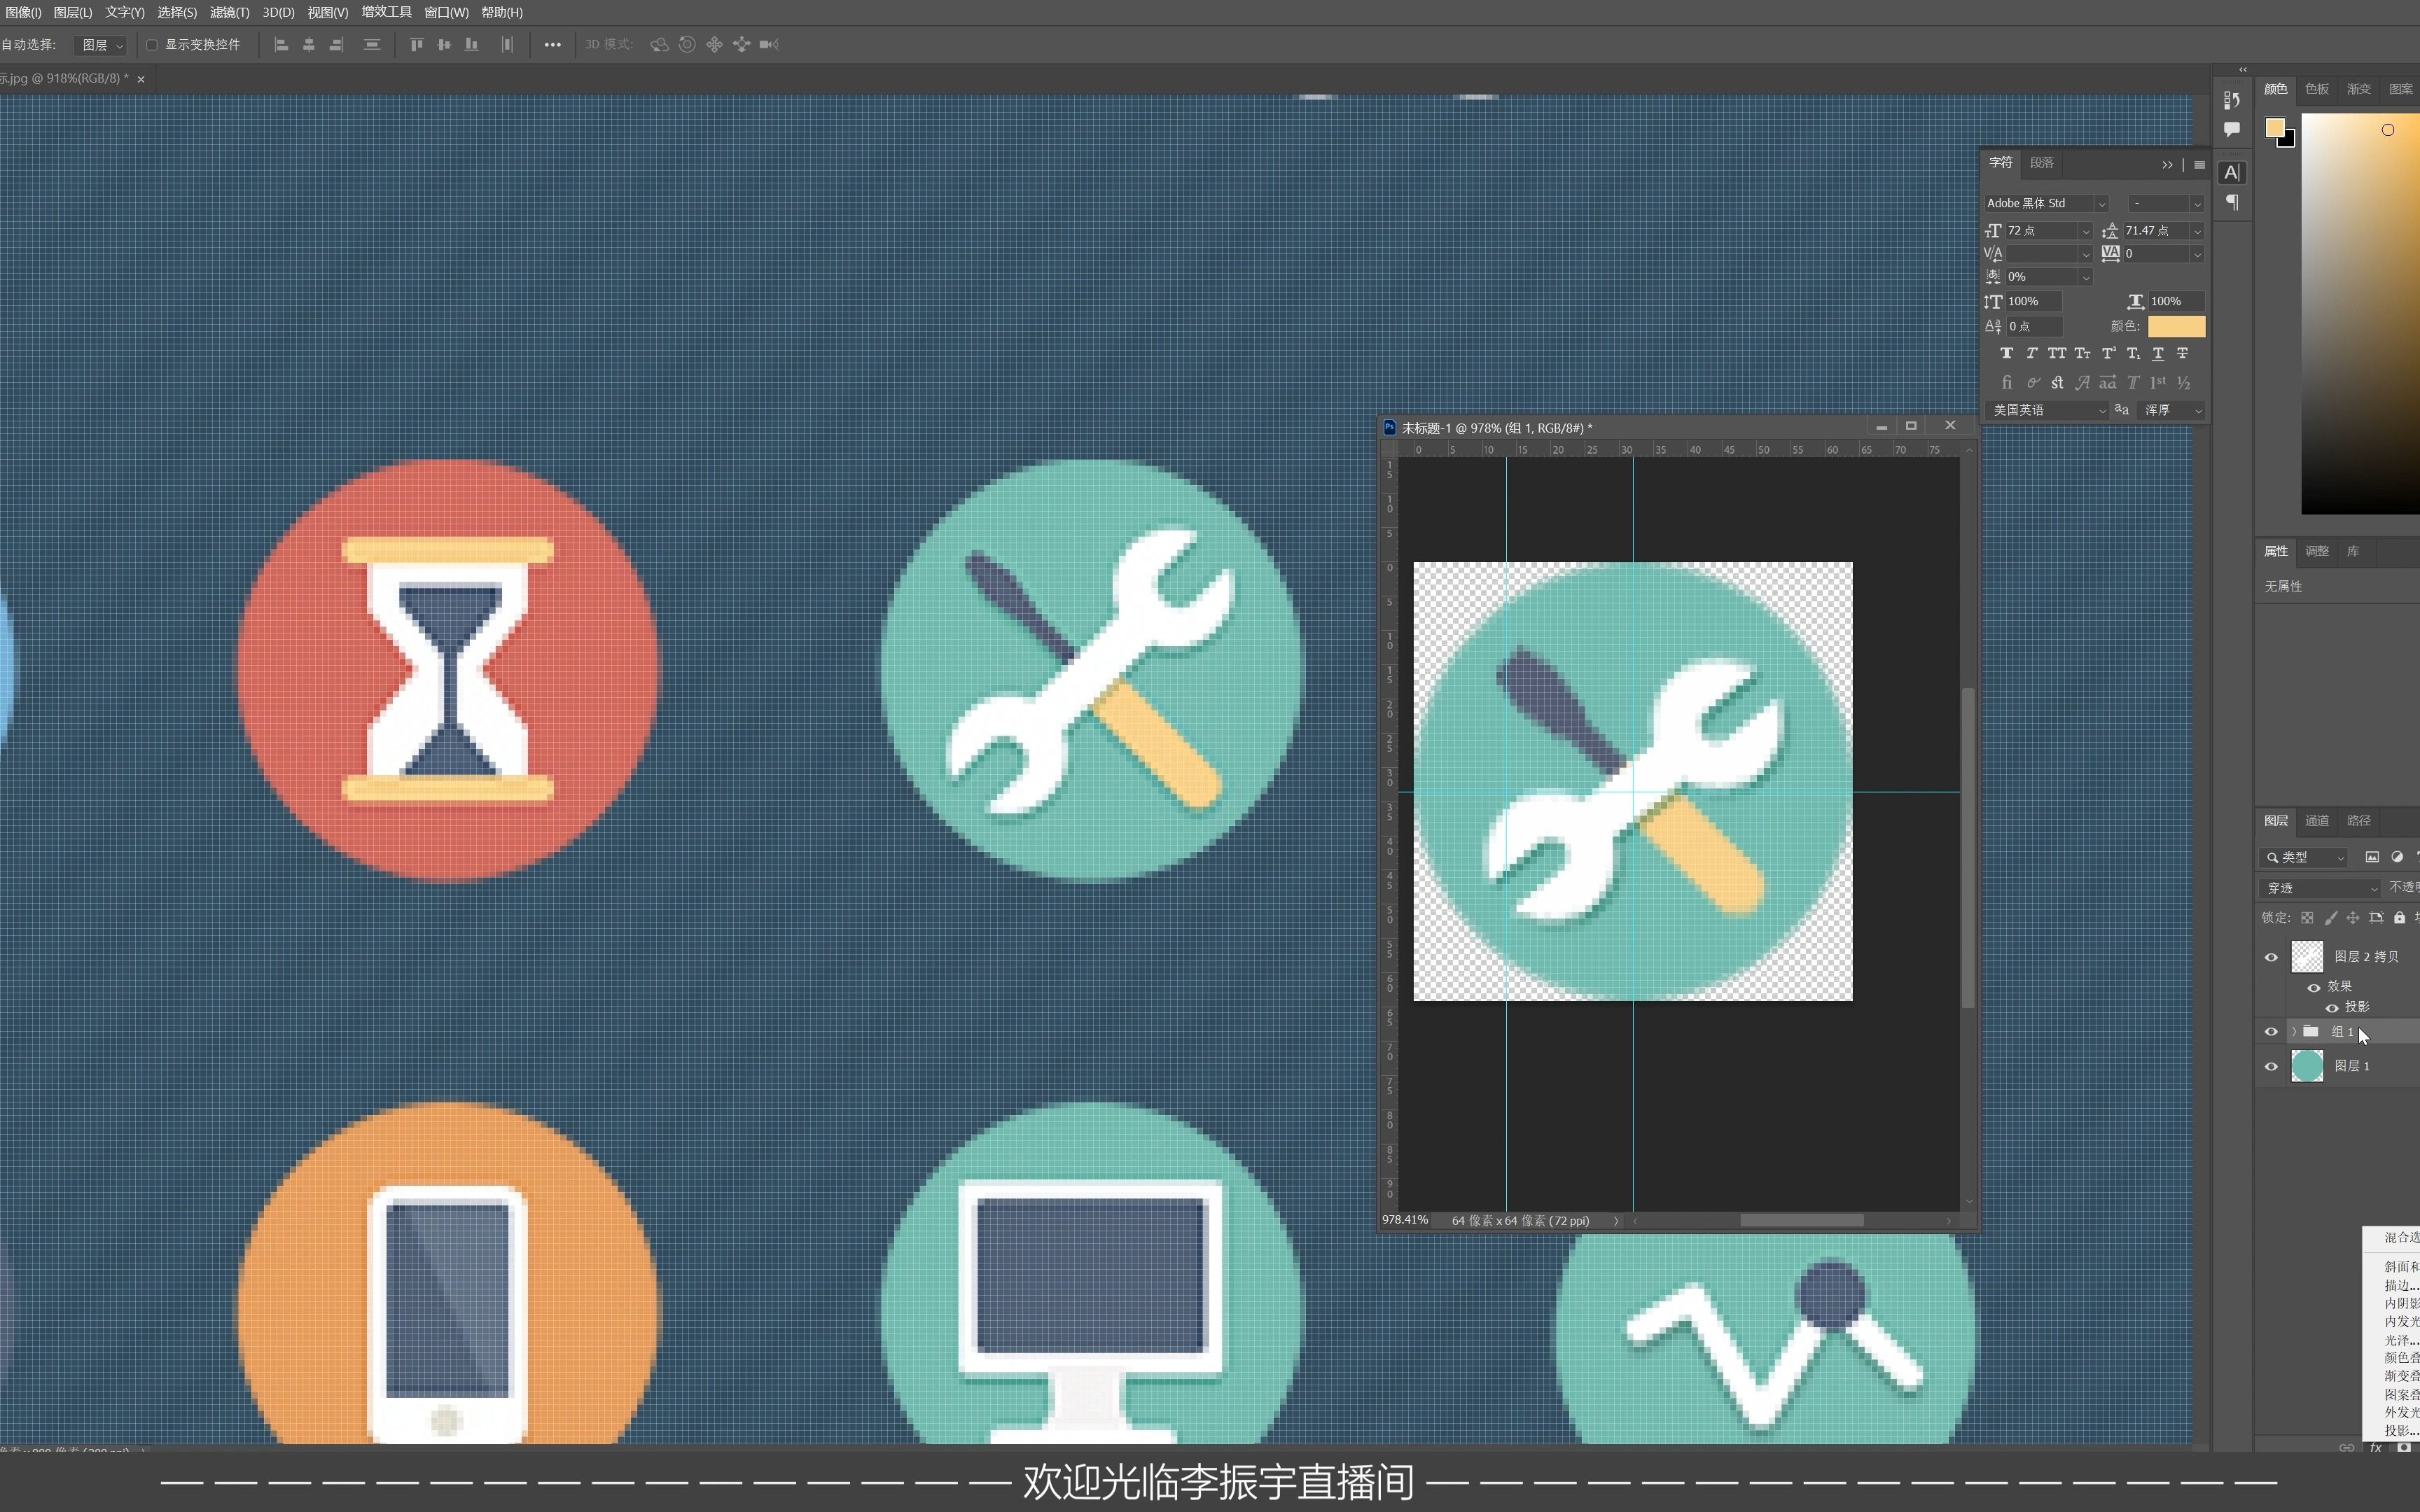This screenshot has height=1512, width=2420.
Task: Click the faux italic T icon
Action: tap(2031, 353)
